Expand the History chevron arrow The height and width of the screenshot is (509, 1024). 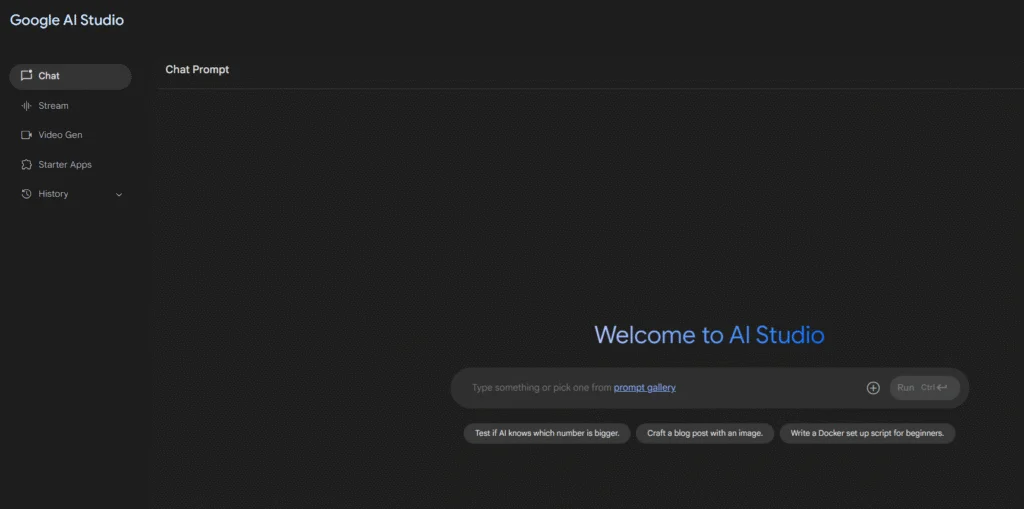tap(119, 195)
